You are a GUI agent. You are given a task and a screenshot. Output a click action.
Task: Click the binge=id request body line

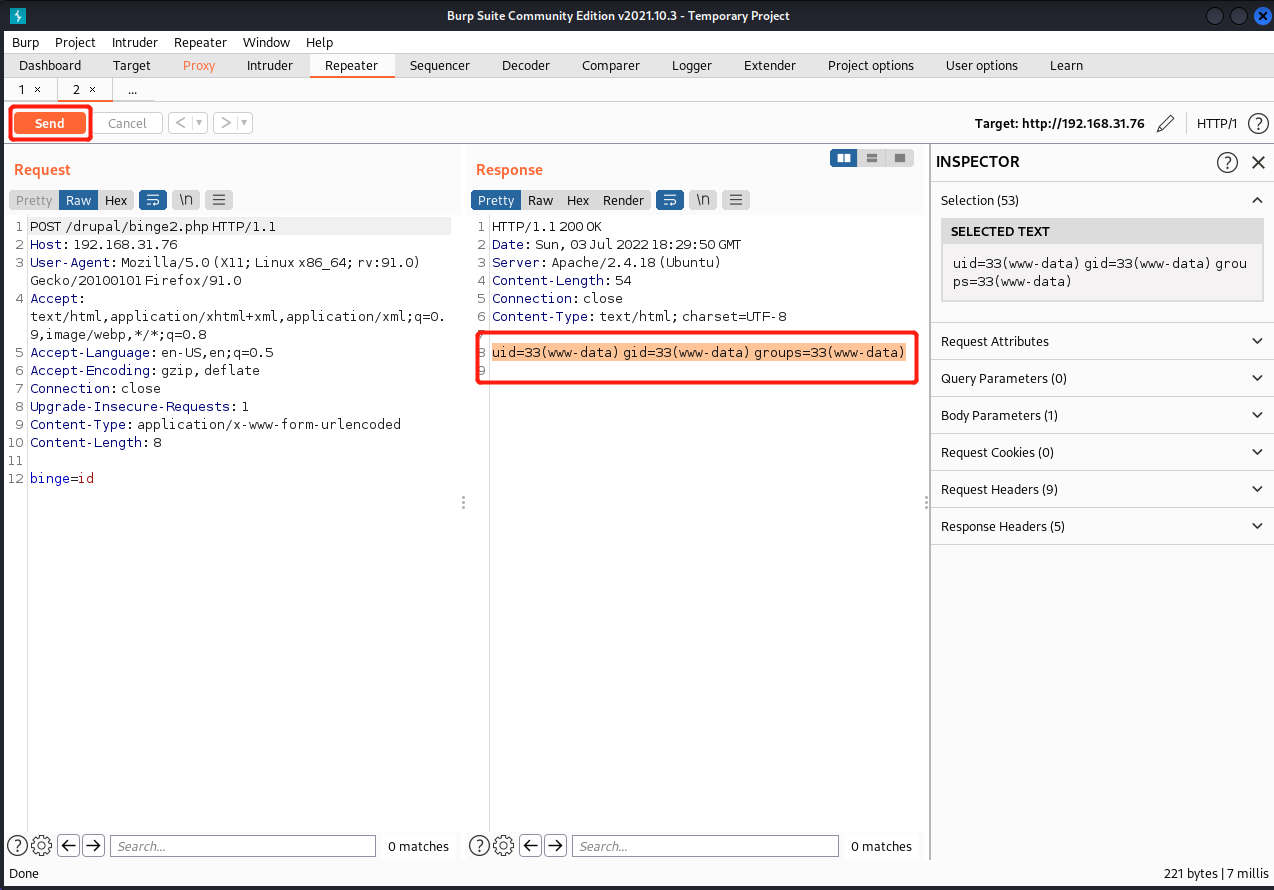[62, 478]
